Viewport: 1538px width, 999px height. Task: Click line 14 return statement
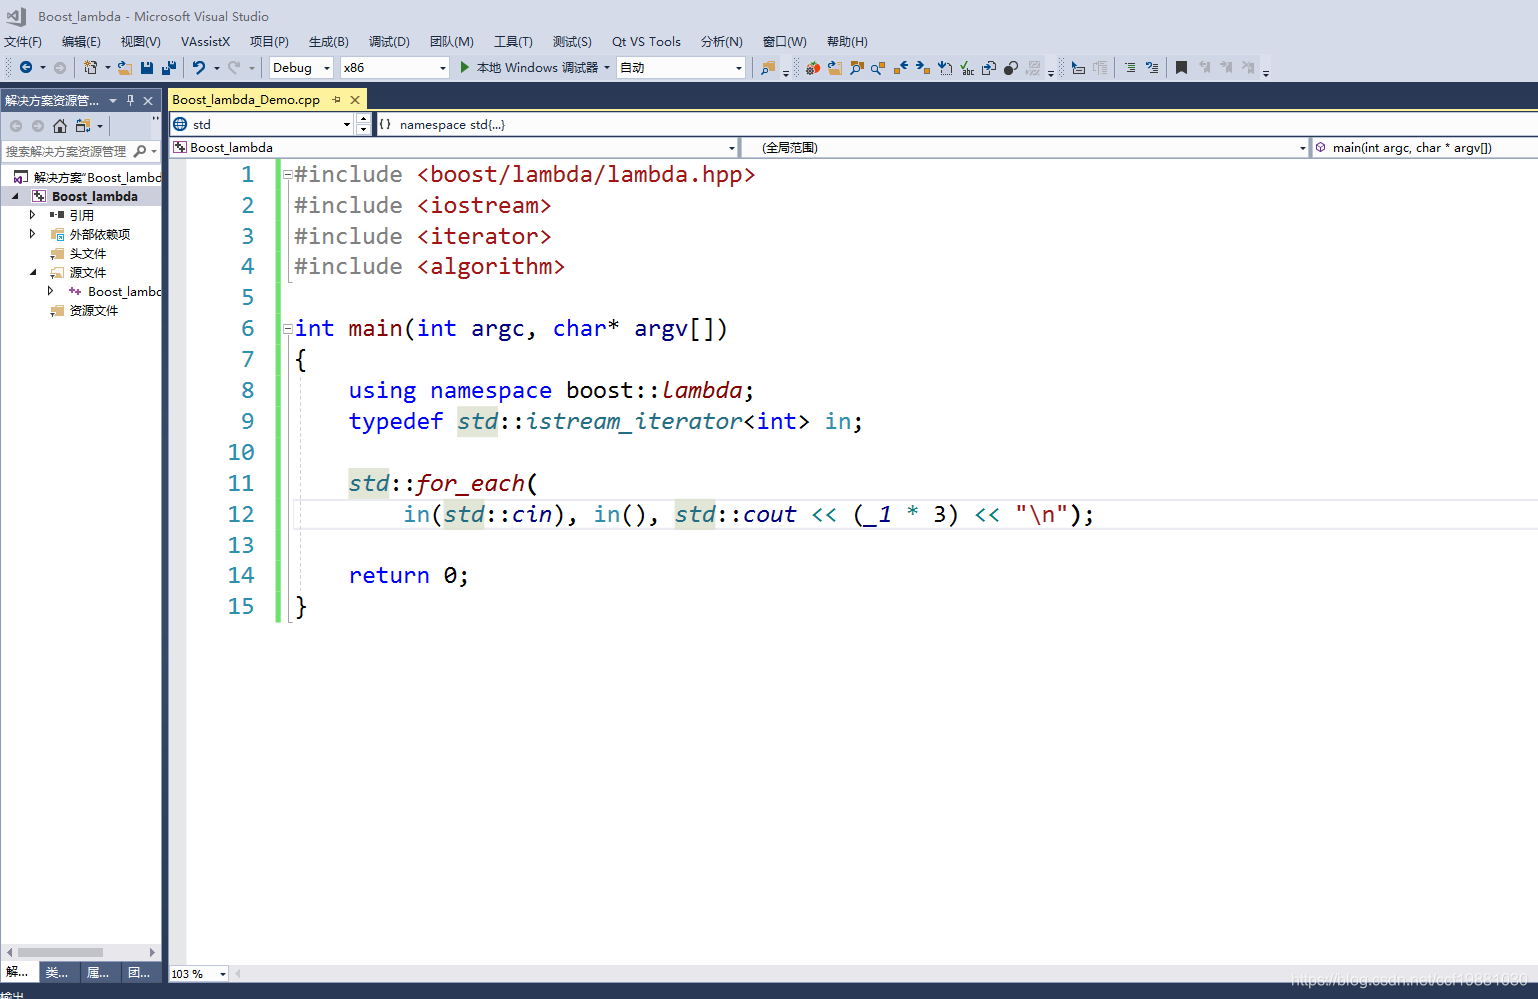[408, 575]
